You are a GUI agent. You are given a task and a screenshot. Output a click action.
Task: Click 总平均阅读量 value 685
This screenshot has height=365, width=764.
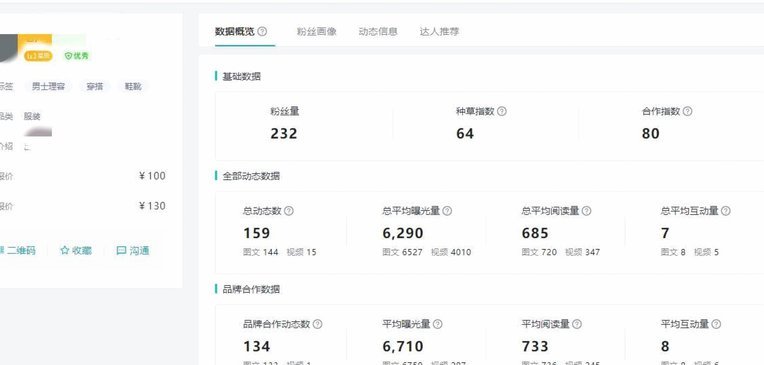(535, 233)
